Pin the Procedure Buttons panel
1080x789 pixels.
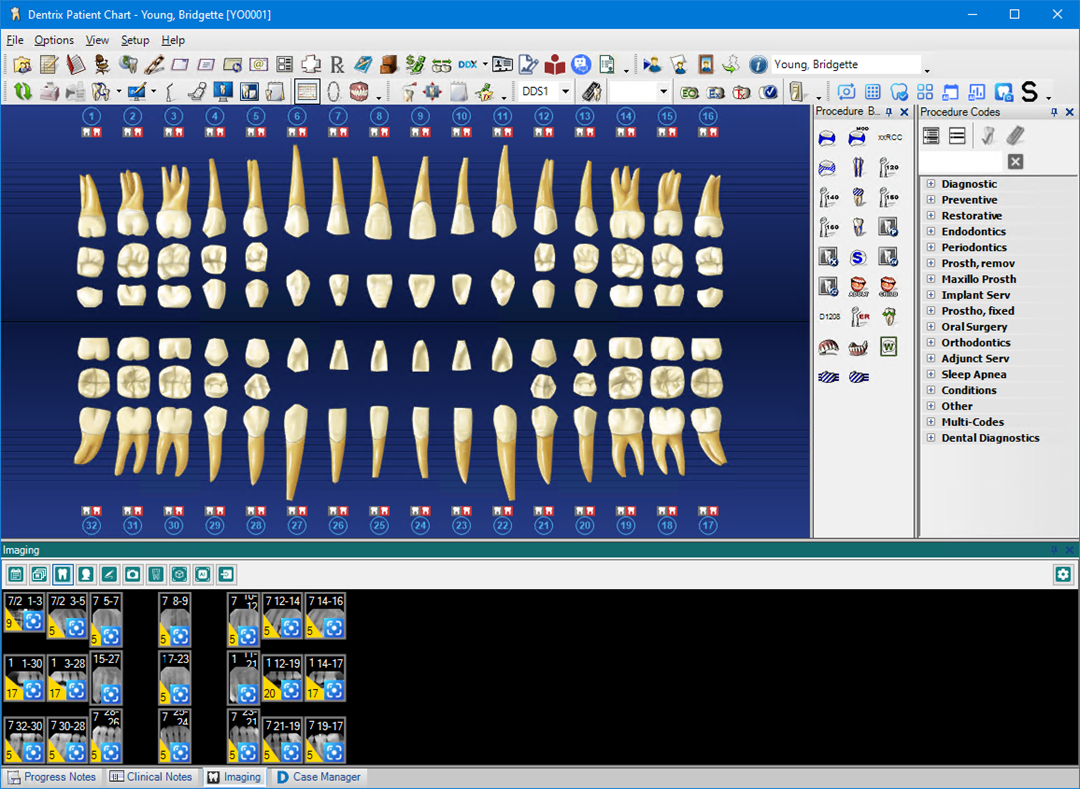888,112
